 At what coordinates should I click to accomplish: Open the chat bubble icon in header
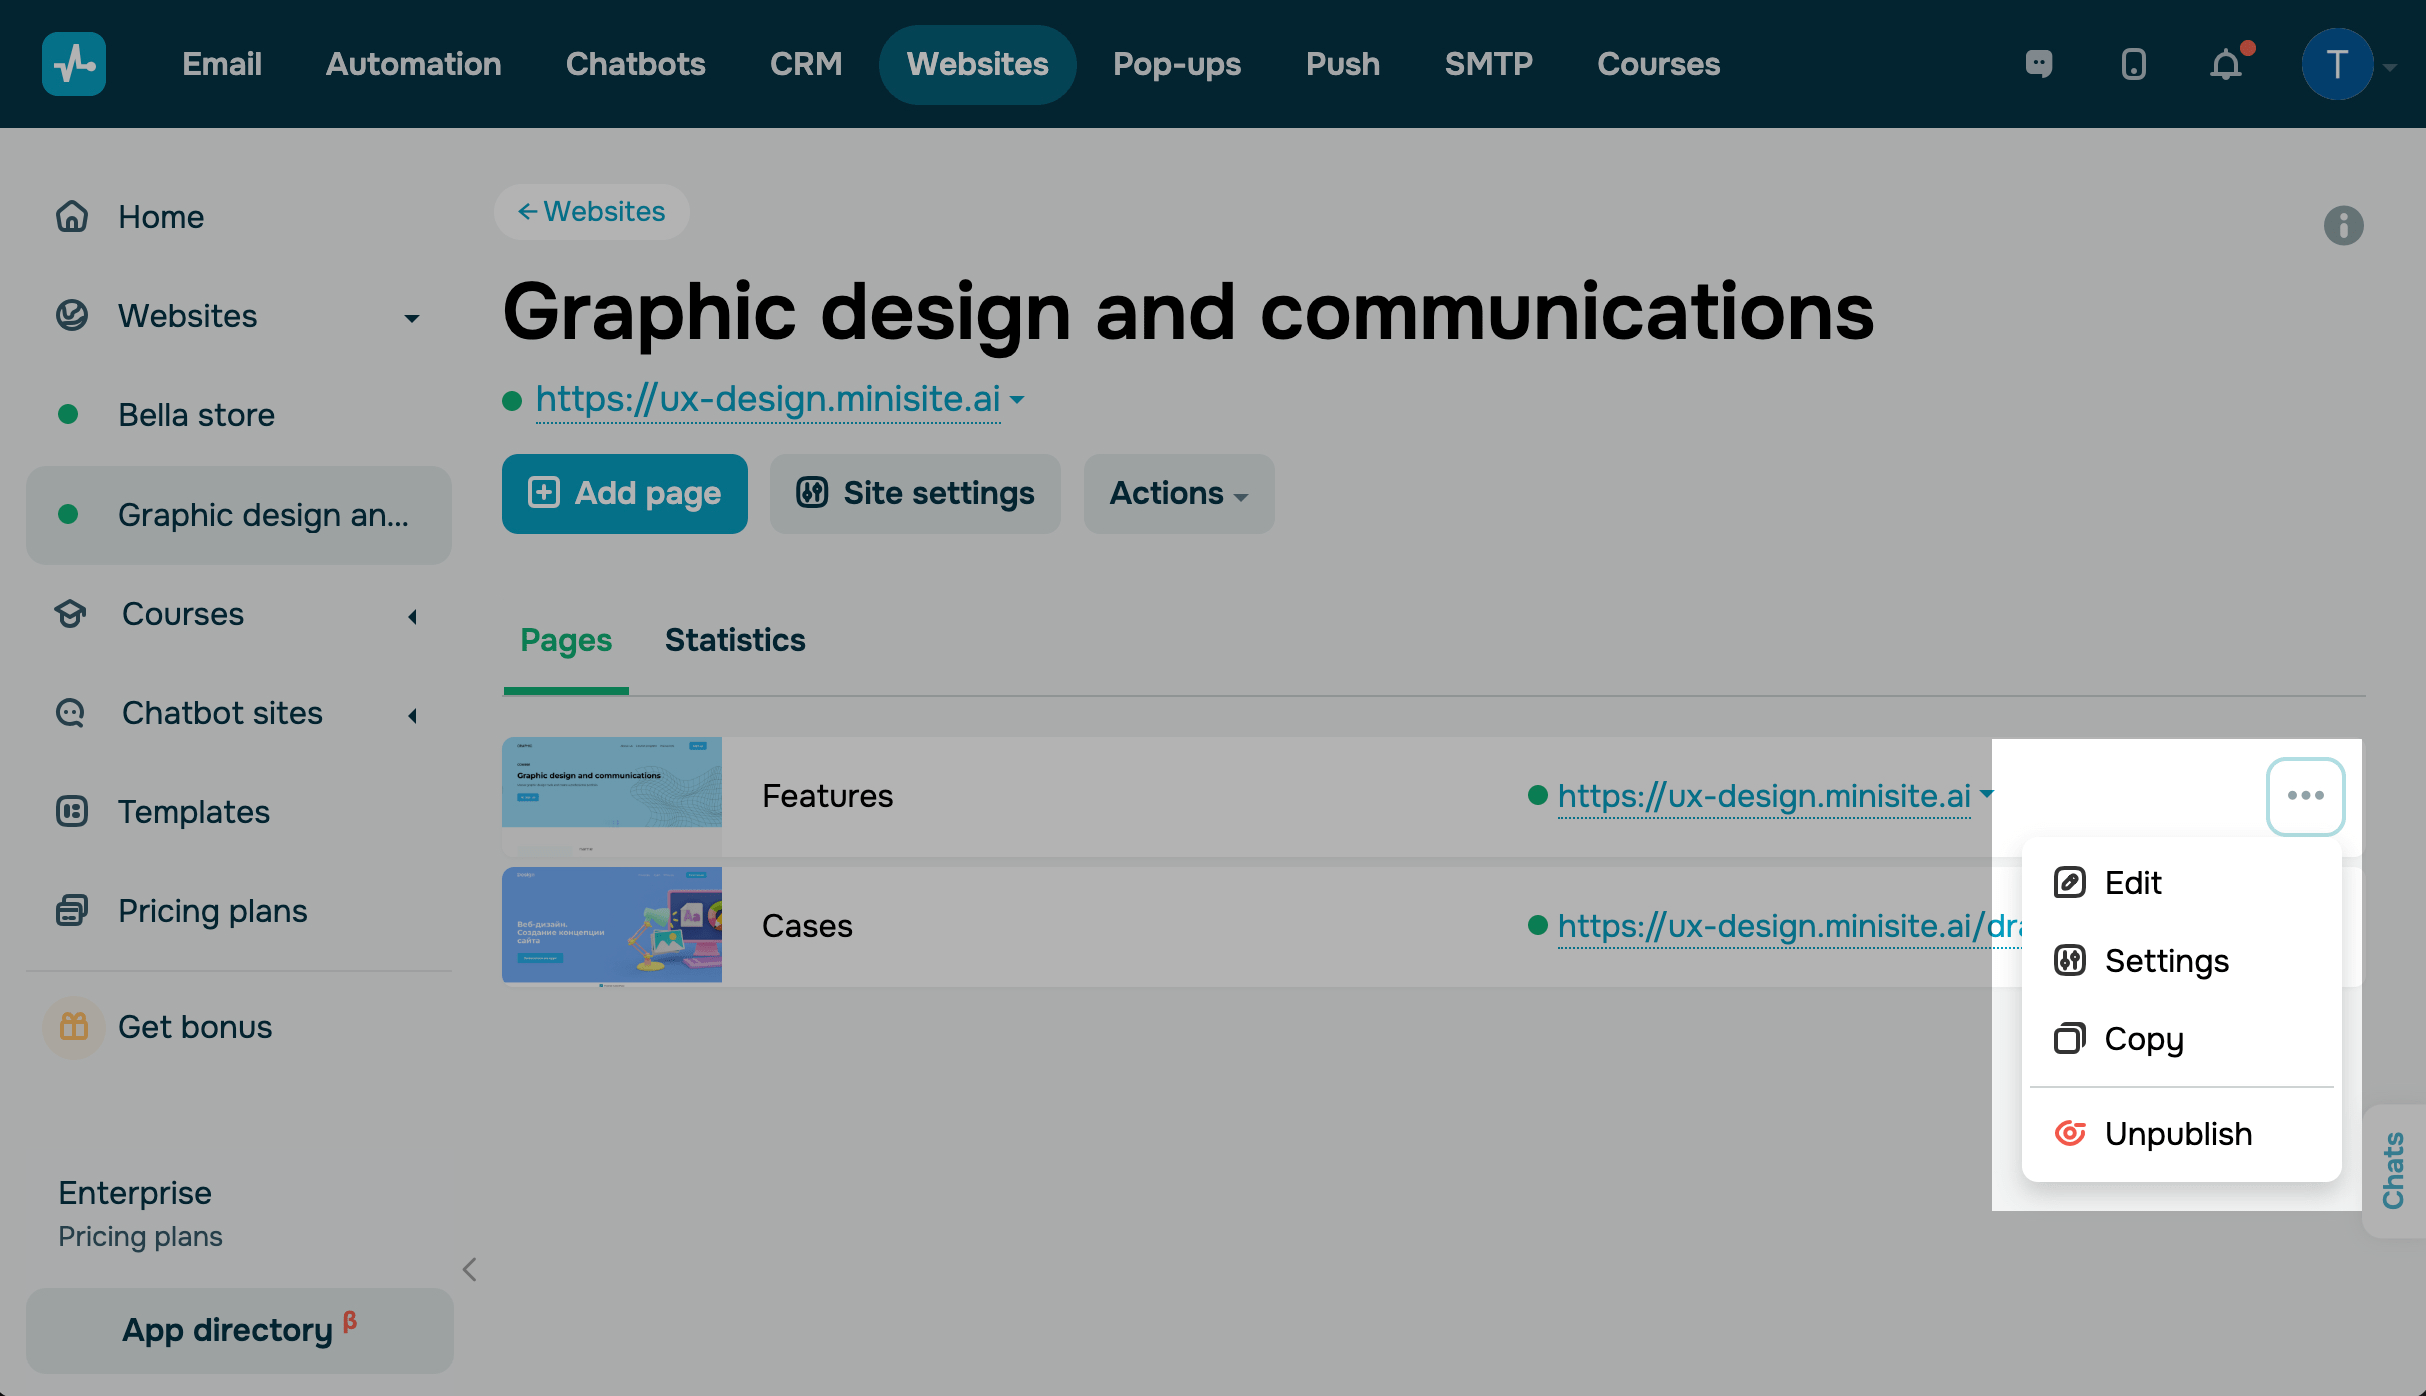pos(2039,64)
